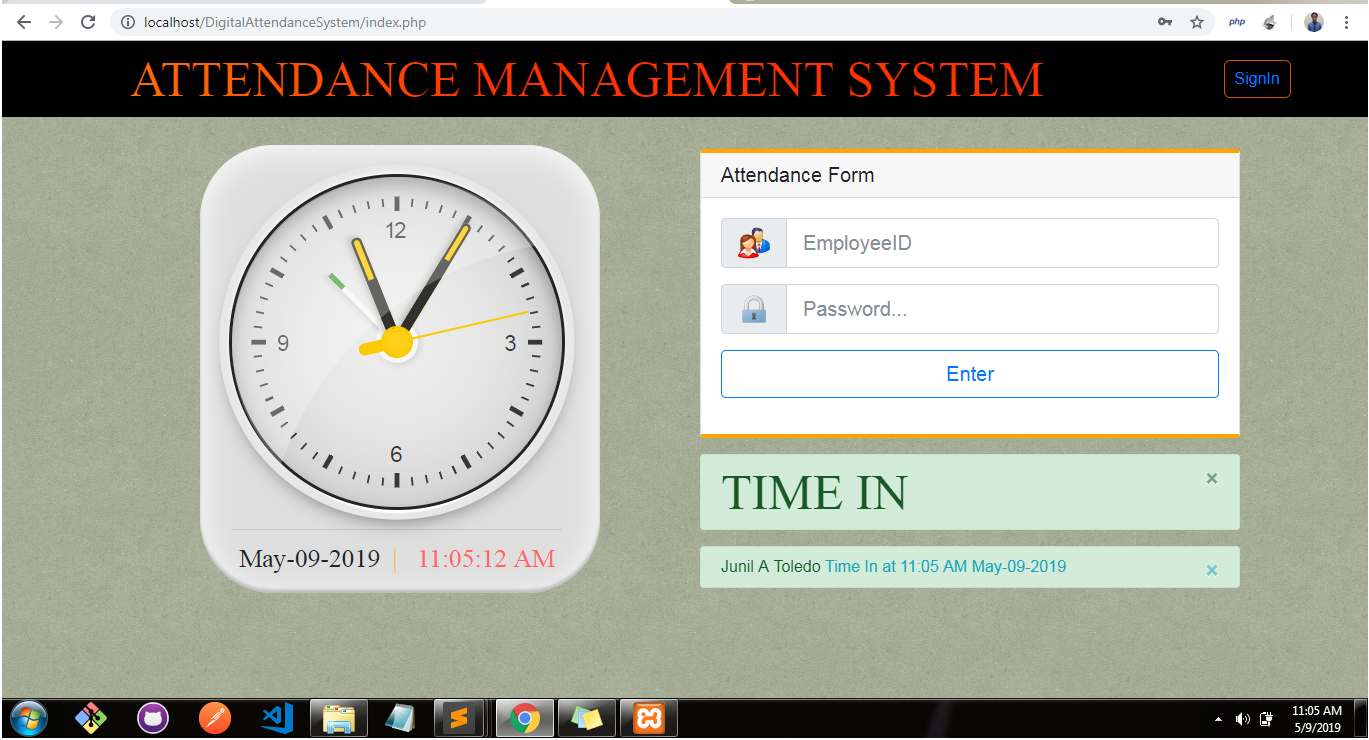
Task: Click the password lock icon
Action: coord(753,308)
